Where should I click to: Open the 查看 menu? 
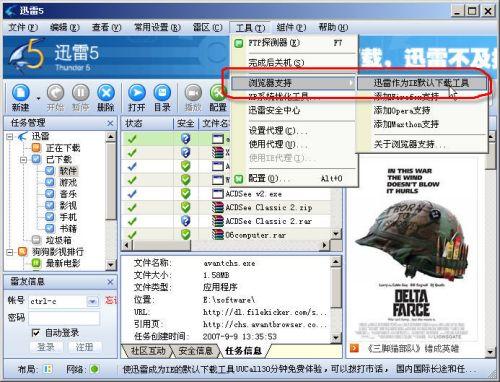(x=107, y=27)
